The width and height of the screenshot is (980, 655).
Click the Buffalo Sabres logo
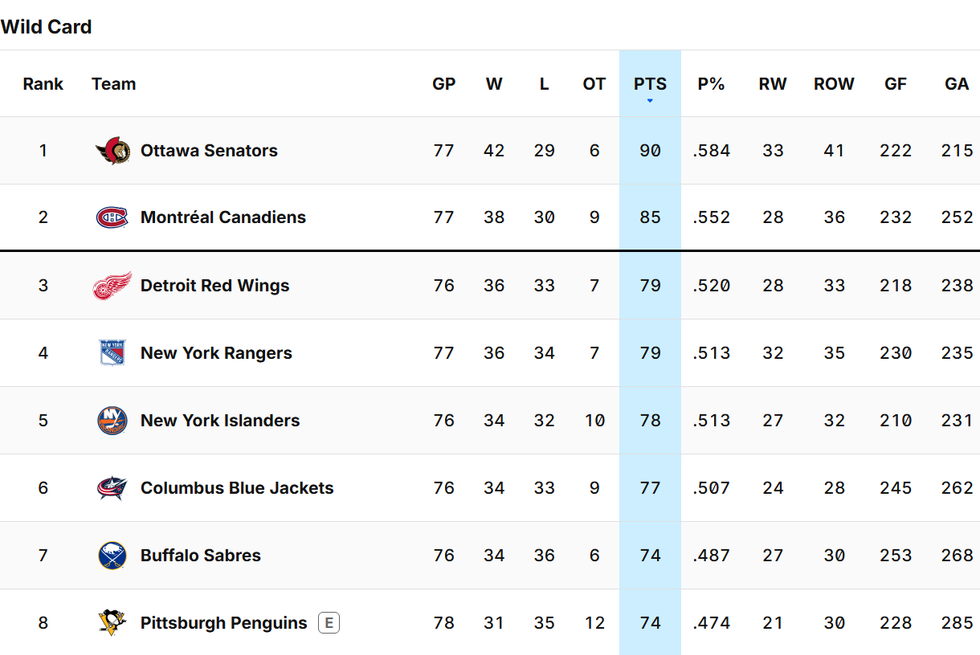113,555
